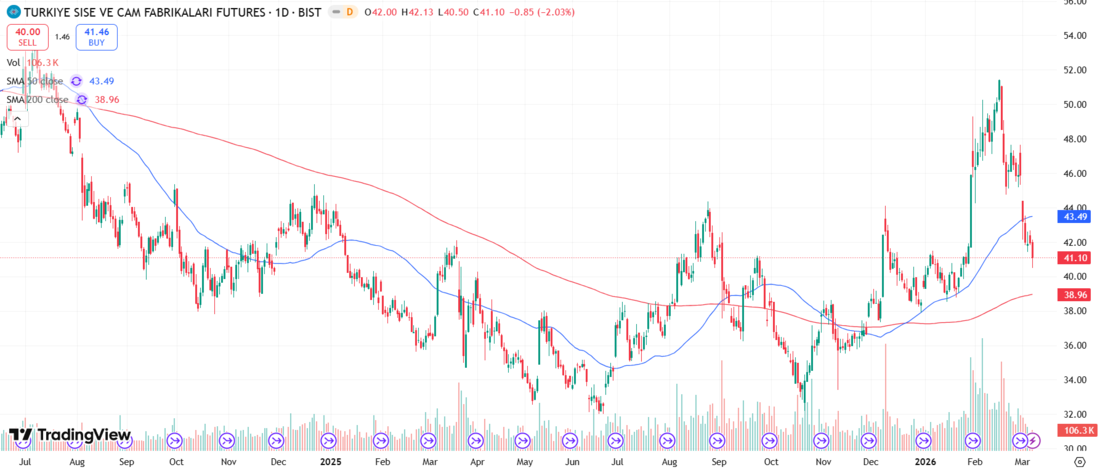Click the red 41.10 last price label
Viewport: 1100px width, 470px height.
[x=1075, y=258]
